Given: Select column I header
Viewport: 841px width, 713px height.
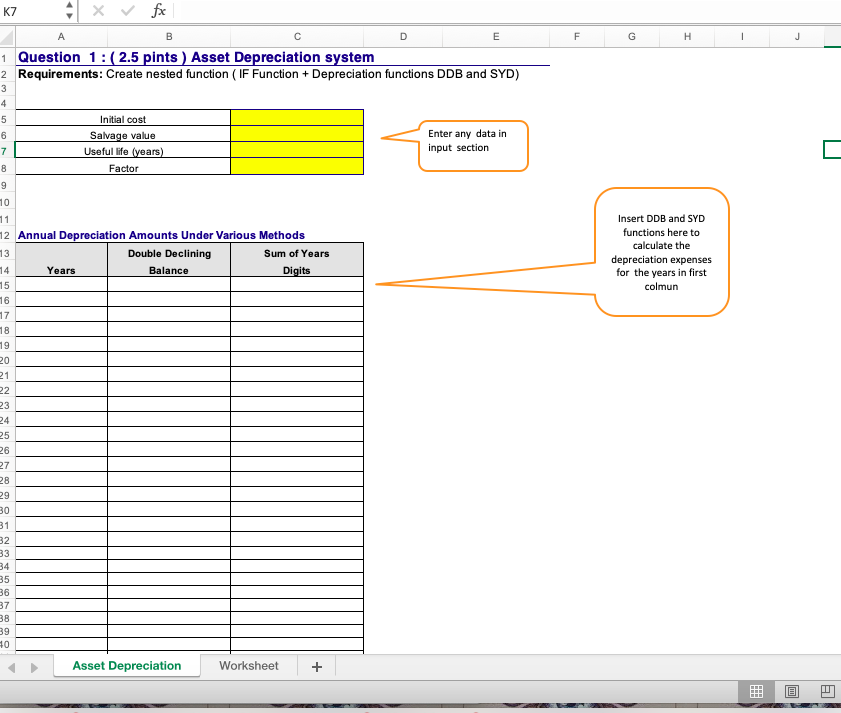Looking at the screenshot, I should click(x=742, y=36).
